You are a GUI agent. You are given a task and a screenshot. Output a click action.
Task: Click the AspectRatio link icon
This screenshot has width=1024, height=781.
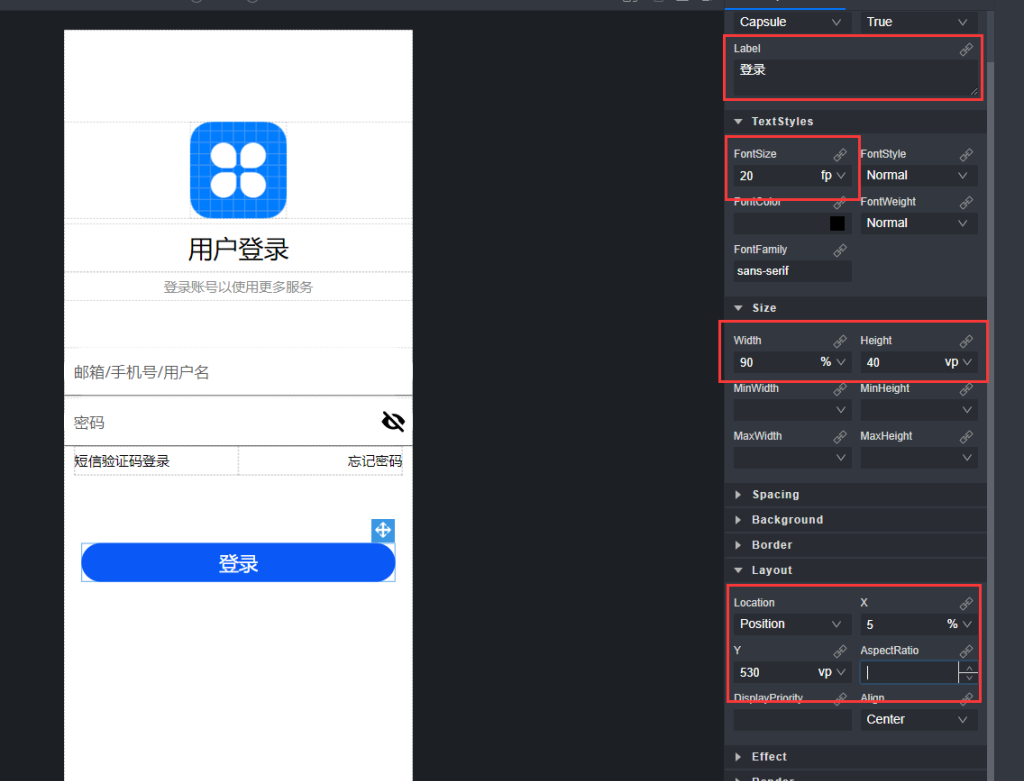[966, 651]
